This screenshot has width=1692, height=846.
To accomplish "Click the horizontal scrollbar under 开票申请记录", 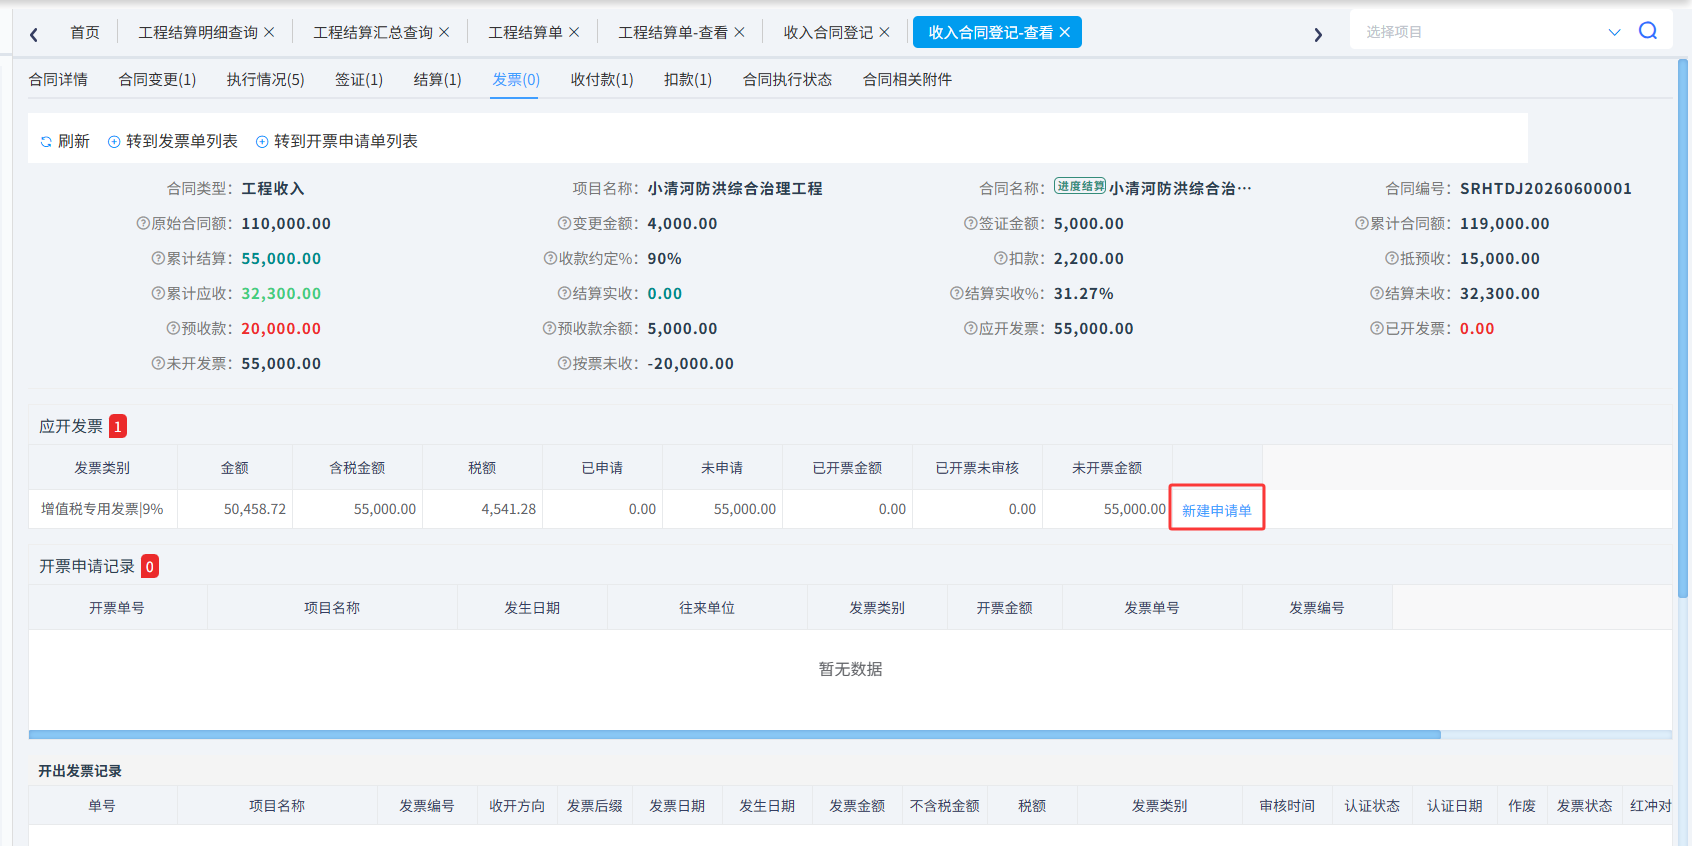I will (735, 734).
